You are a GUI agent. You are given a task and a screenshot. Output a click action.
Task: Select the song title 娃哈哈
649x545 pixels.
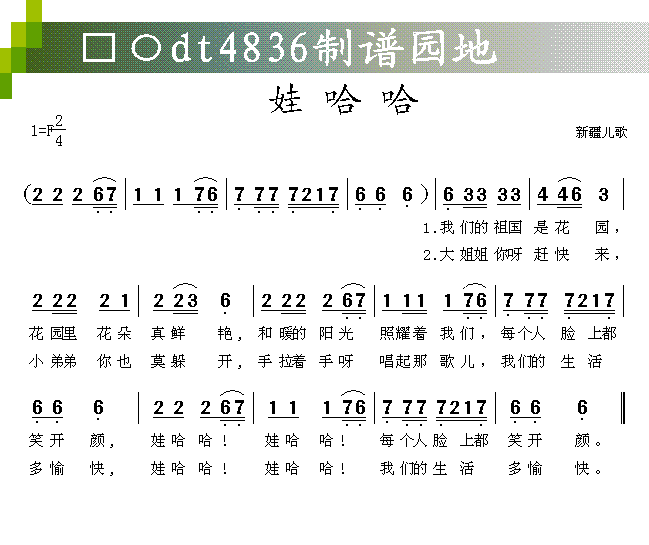(x=343, y=100)
